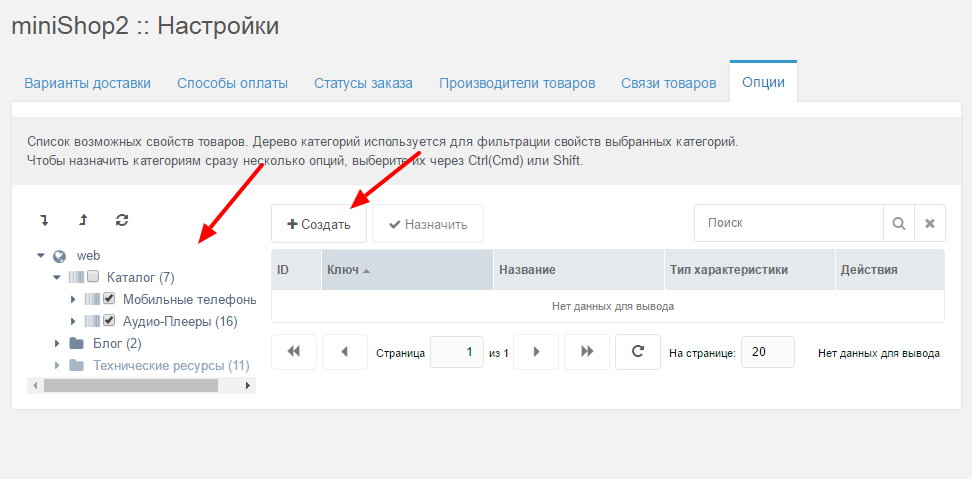This screenshot has width=972, height=479.
Task: Click the Технические ресурсы folder icon
Action: coord(76,366)
